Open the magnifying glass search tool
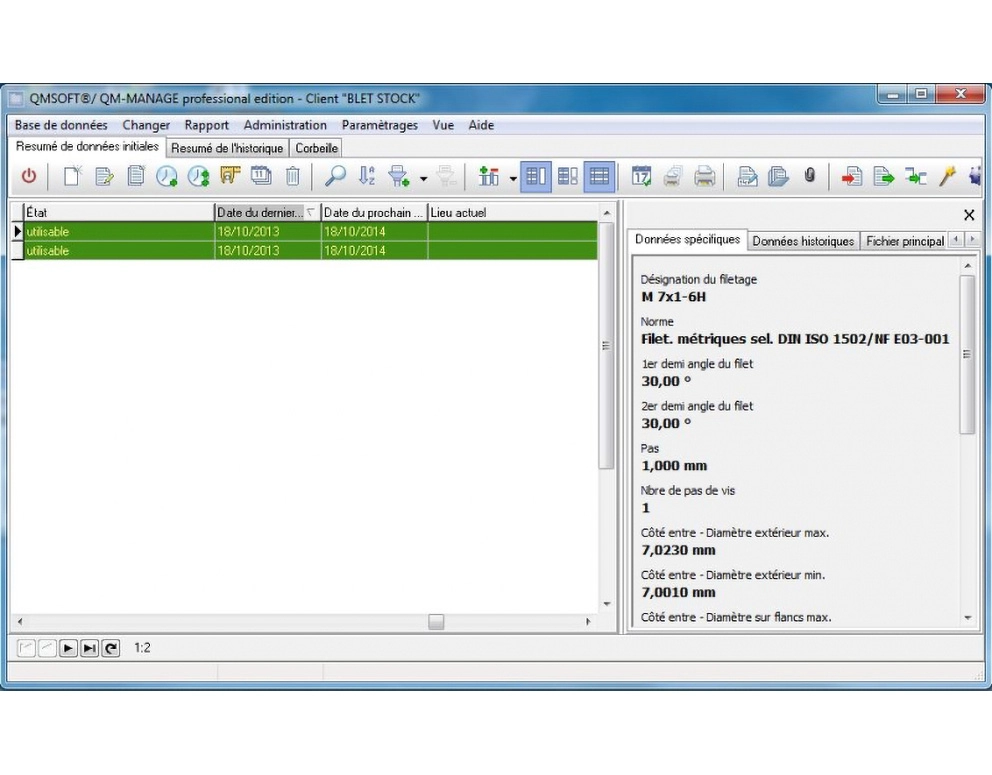Image resolution: width=992 pixels, height=775 pixels. click(335, 176)
